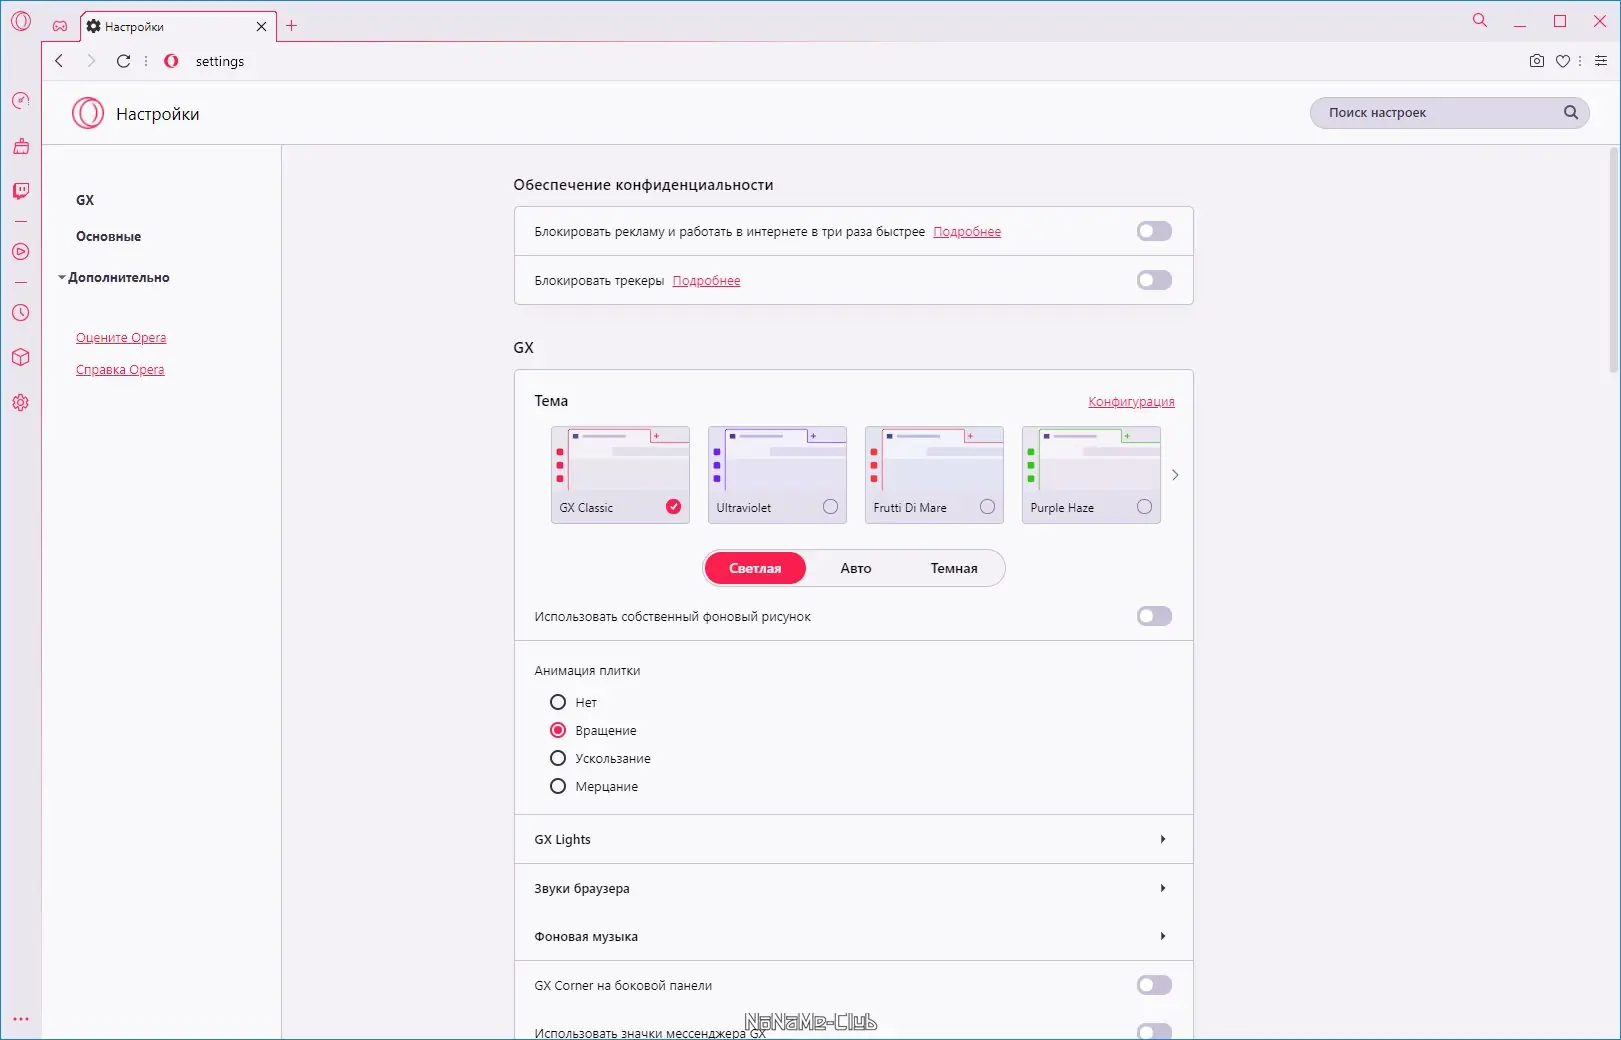Image resolution: width=1621 pixels, height=1040 pixels.
Task: Click the Обеспечение конфиденциальности heading
Action: pos(643,185)
